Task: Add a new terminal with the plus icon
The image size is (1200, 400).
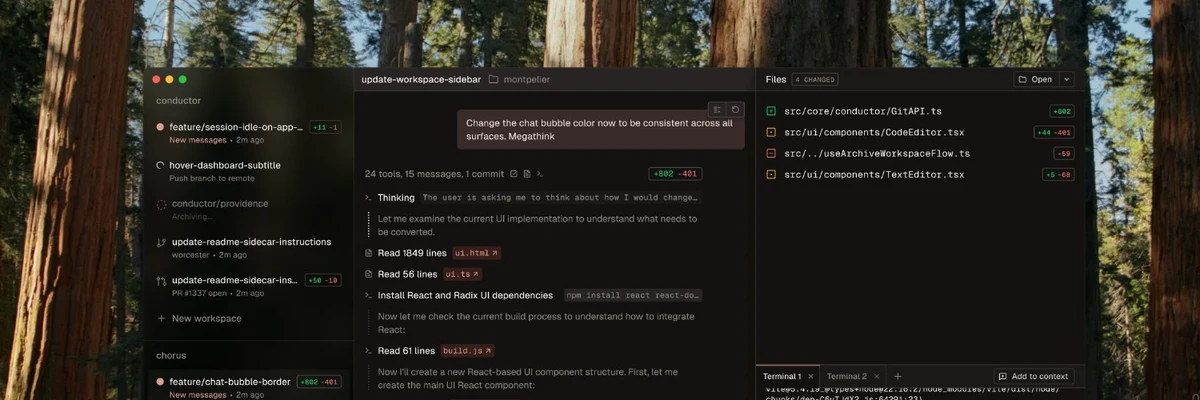Action: pos(897,376)
